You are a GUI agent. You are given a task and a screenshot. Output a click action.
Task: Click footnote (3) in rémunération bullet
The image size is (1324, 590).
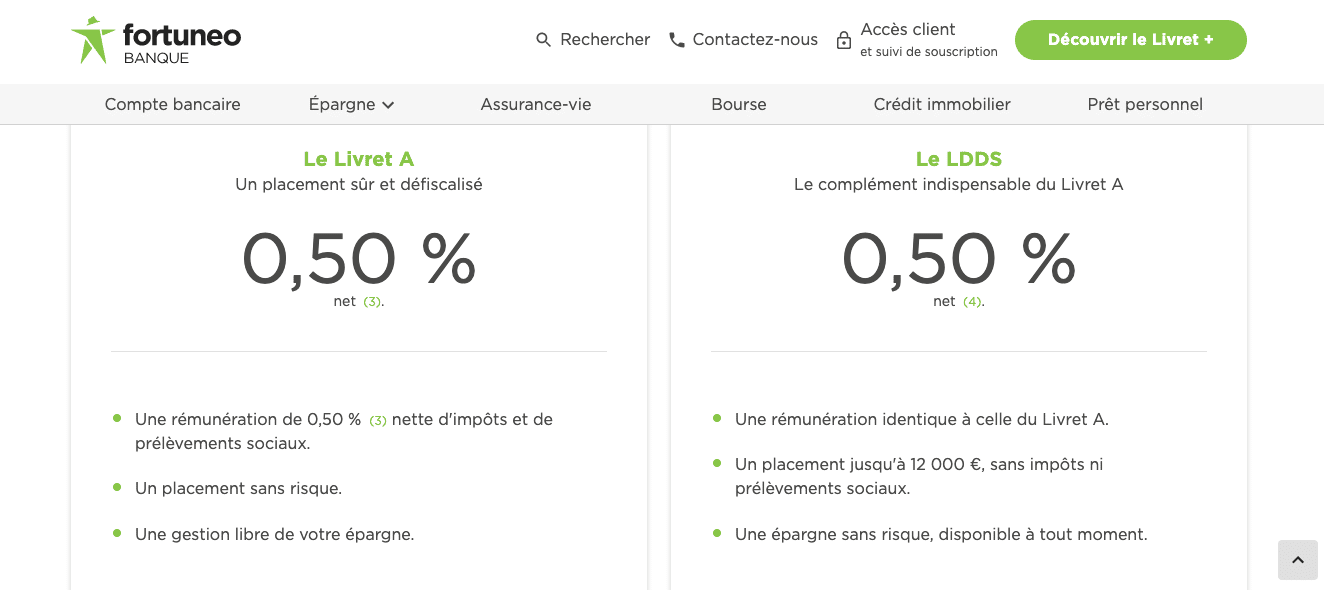378,421
